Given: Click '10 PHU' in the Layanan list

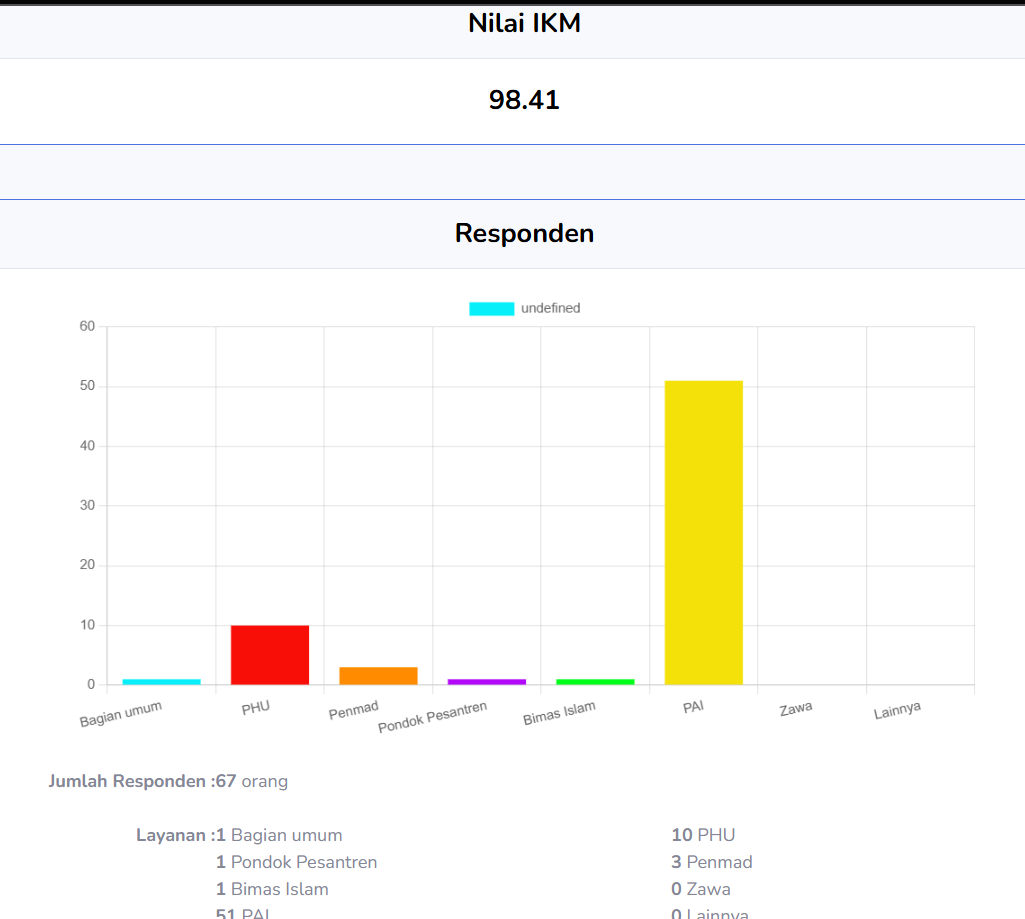Looking at the screenshot, I should coord(703,835).
